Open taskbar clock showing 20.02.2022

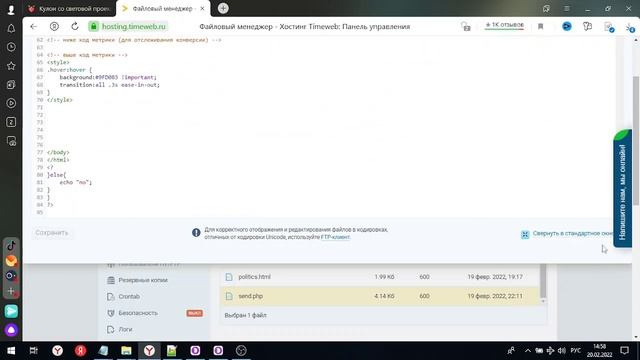(600, 351)
